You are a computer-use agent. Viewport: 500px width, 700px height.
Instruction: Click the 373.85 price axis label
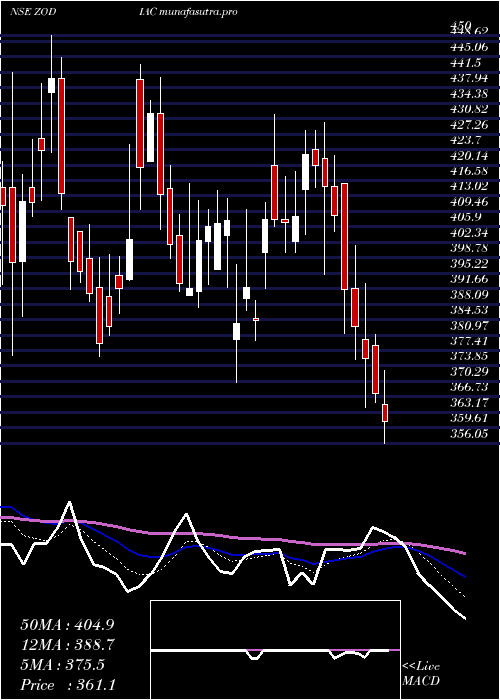pos(468,356)
